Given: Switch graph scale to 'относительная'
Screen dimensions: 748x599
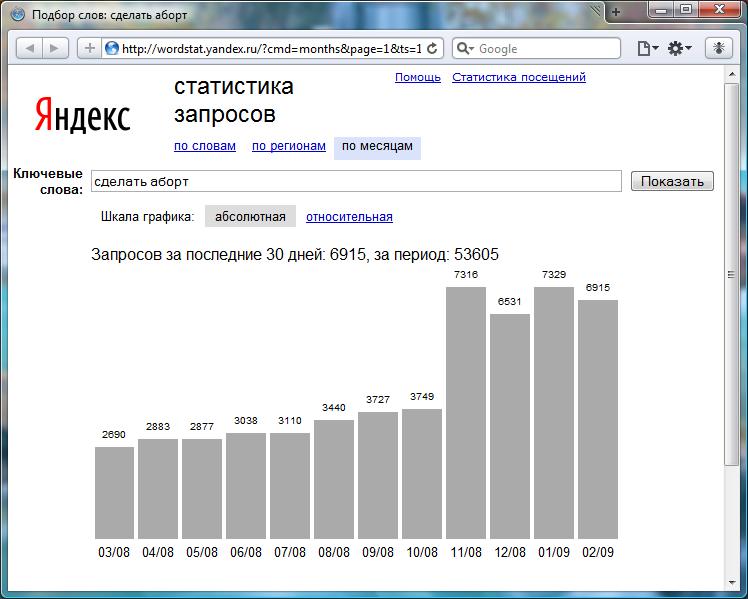Looking at the screenshot, I should click(349, 217).
